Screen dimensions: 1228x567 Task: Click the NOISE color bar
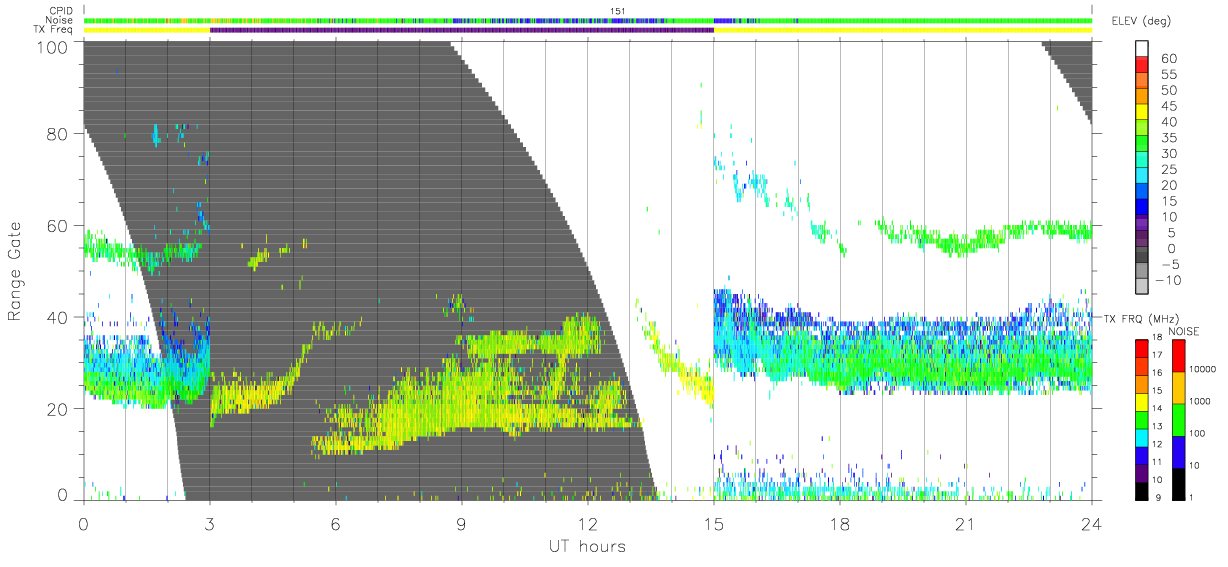(1177, 419)
